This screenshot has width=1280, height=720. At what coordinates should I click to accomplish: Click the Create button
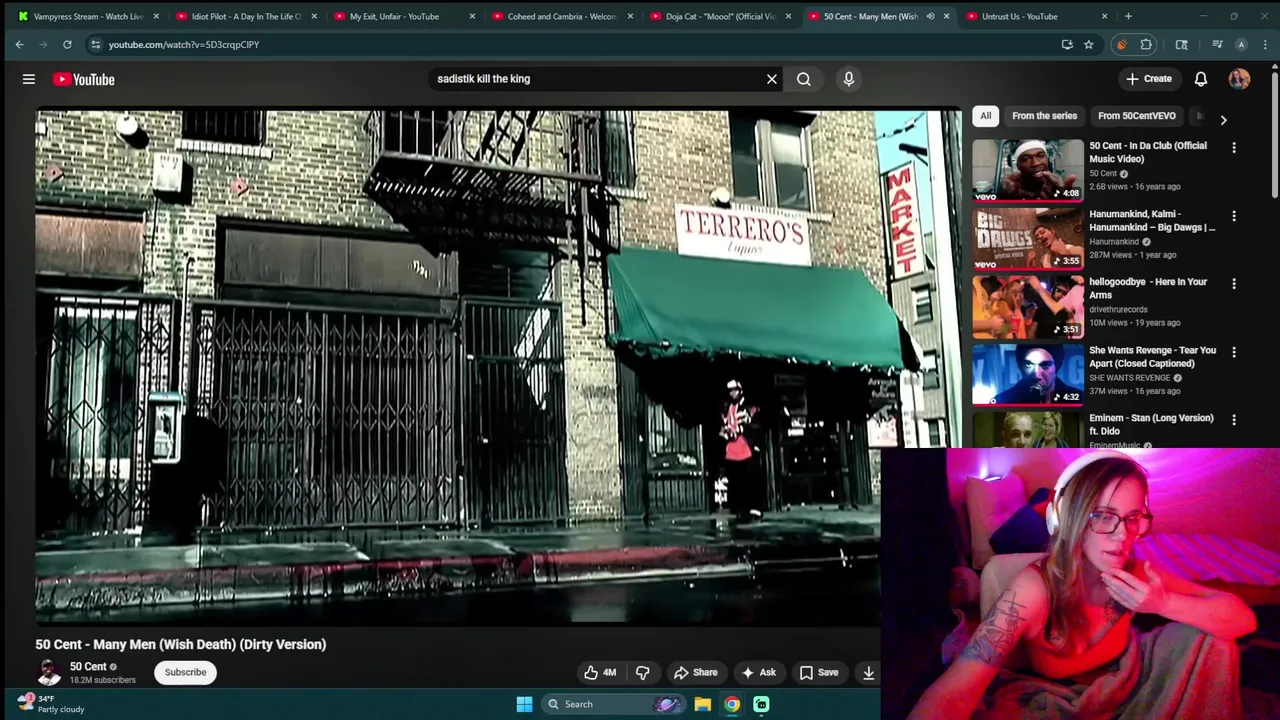(1148, 79)
